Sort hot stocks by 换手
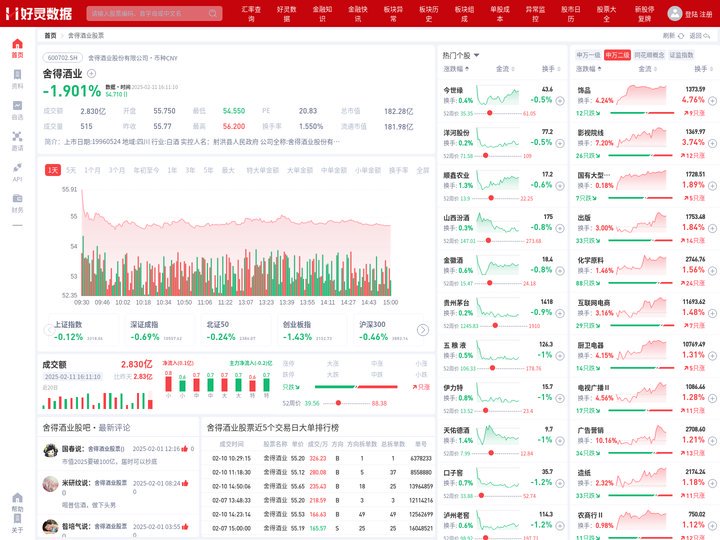Screen dimensions: 720x540 (x=551, y=69)
